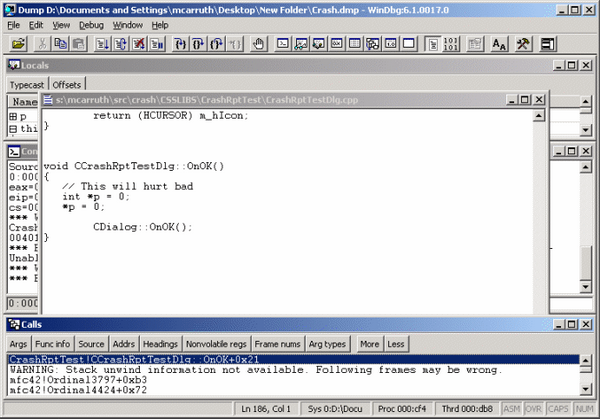Expand the p variable in Locals
Image resolution: width=600 pixels, height=419 pixels.
13,116
